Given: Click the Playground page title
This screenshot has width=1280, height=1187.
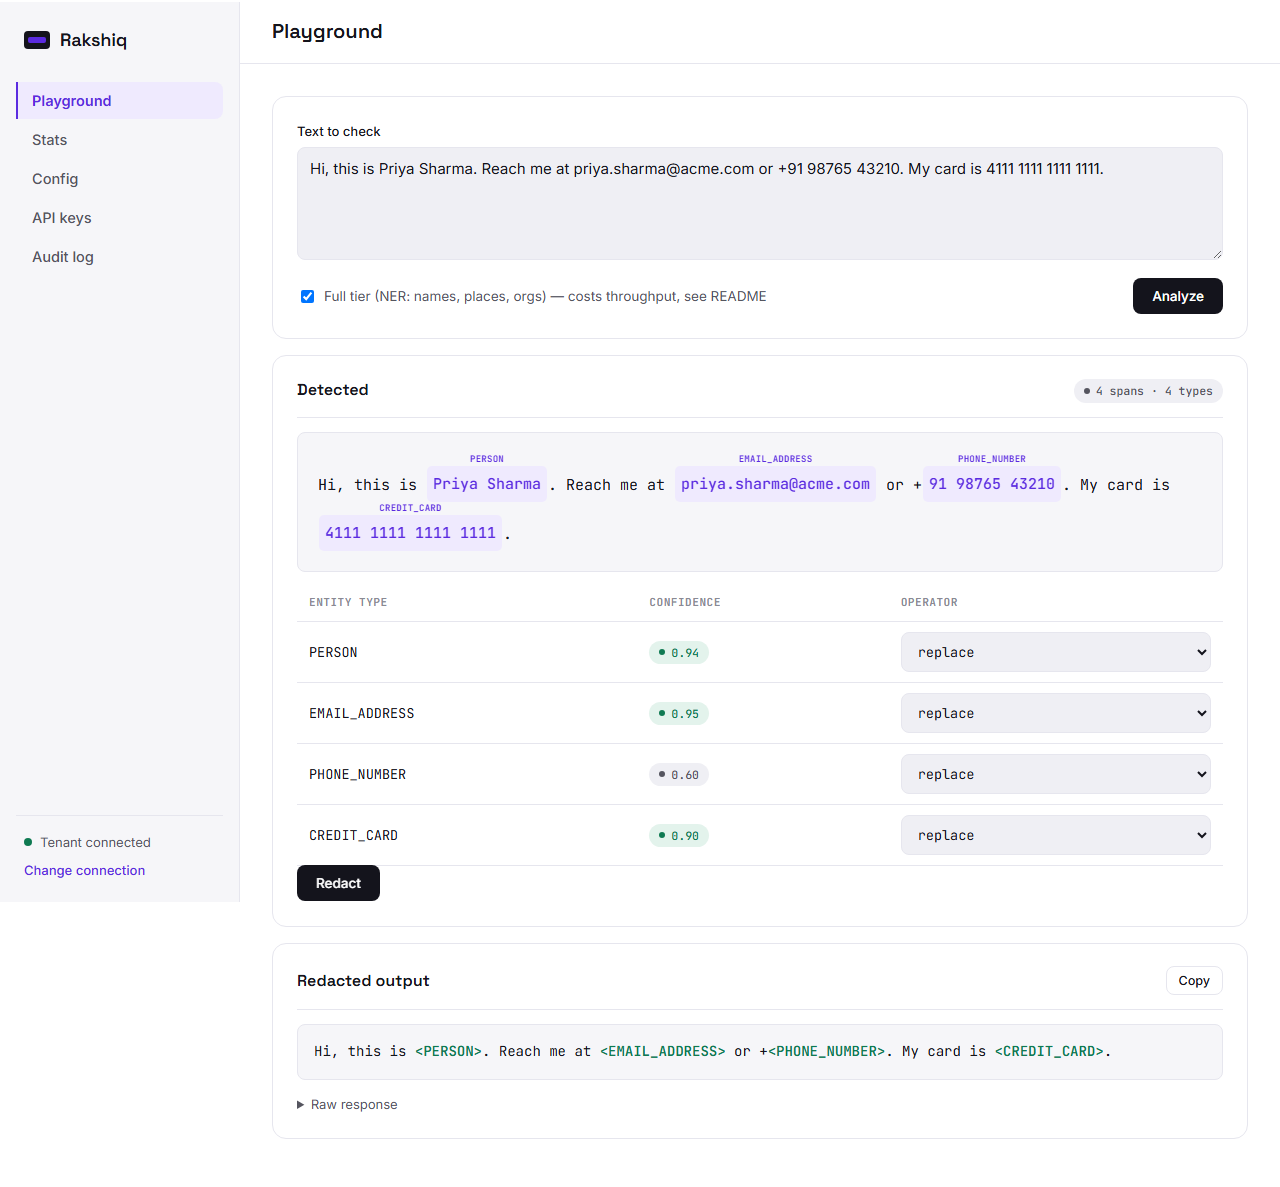Looking at the screenshot, I should point(327,31).
